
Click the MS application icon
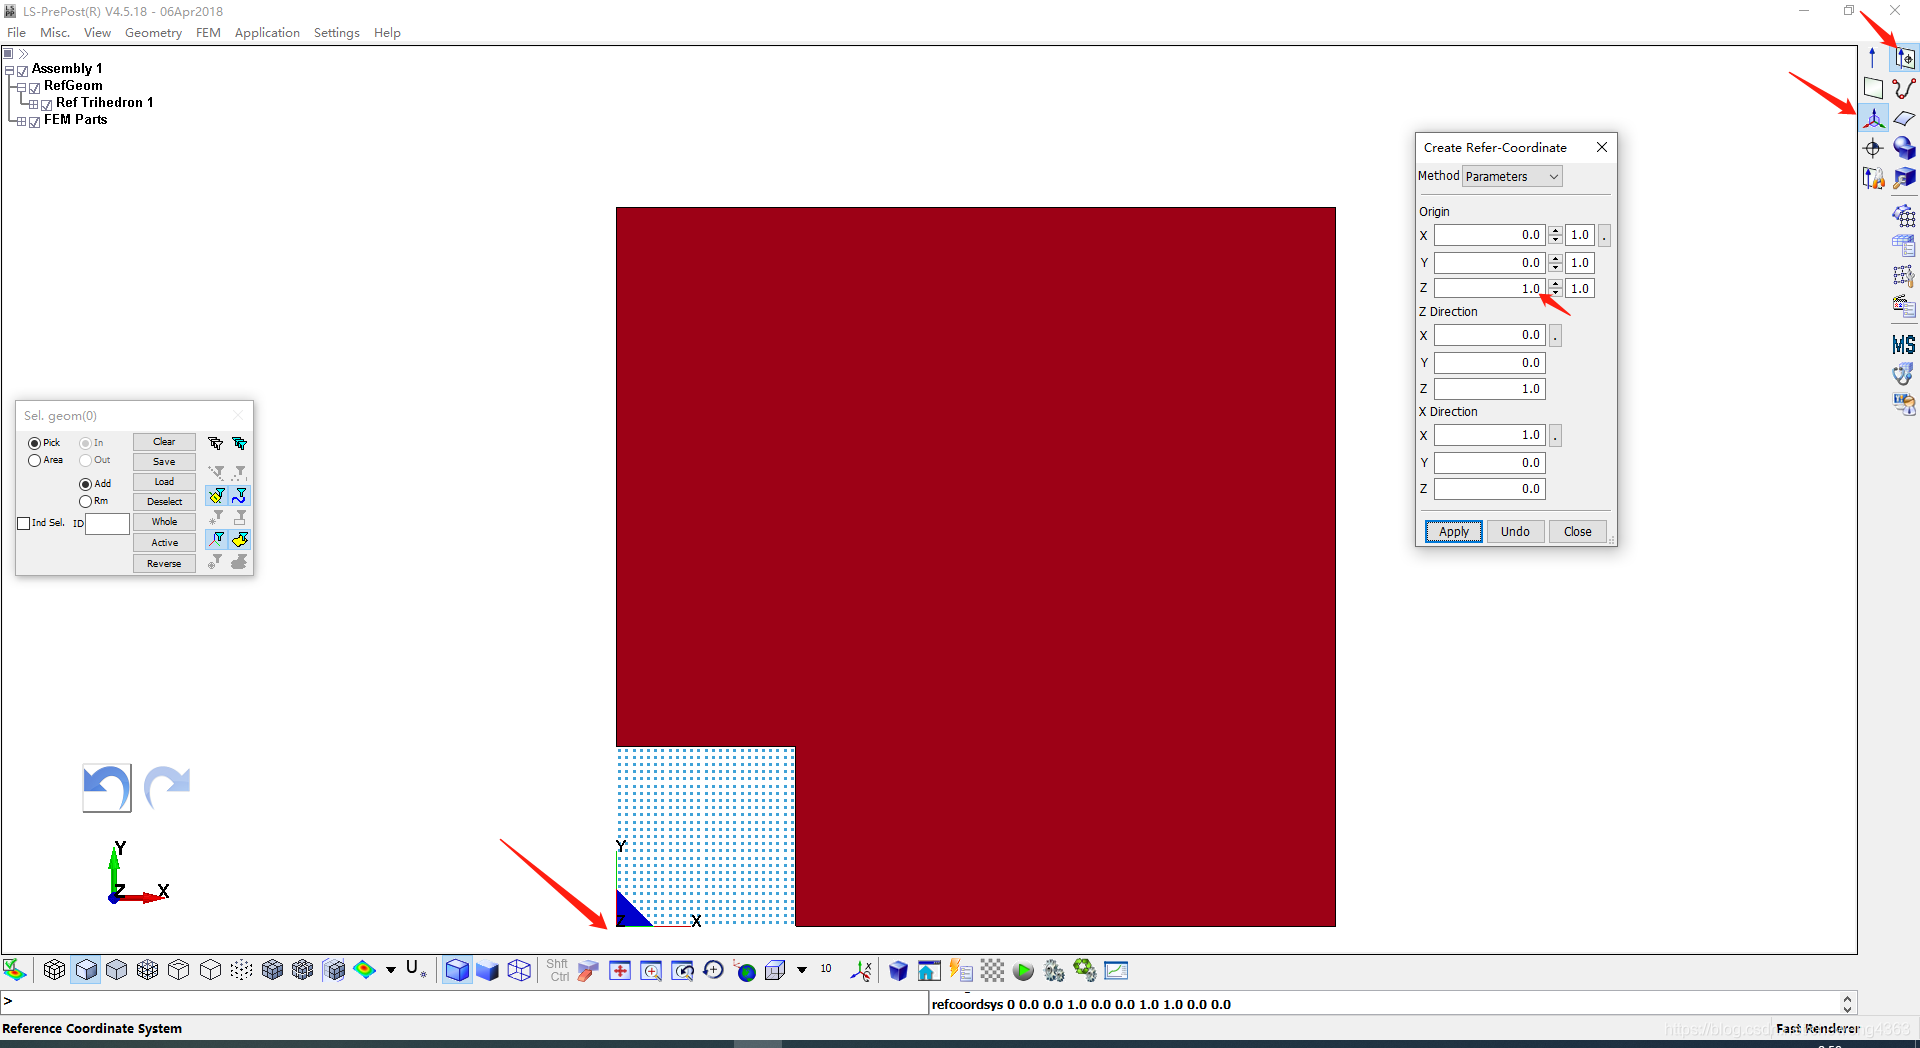pyautogui.click(x=1904, y=345)
